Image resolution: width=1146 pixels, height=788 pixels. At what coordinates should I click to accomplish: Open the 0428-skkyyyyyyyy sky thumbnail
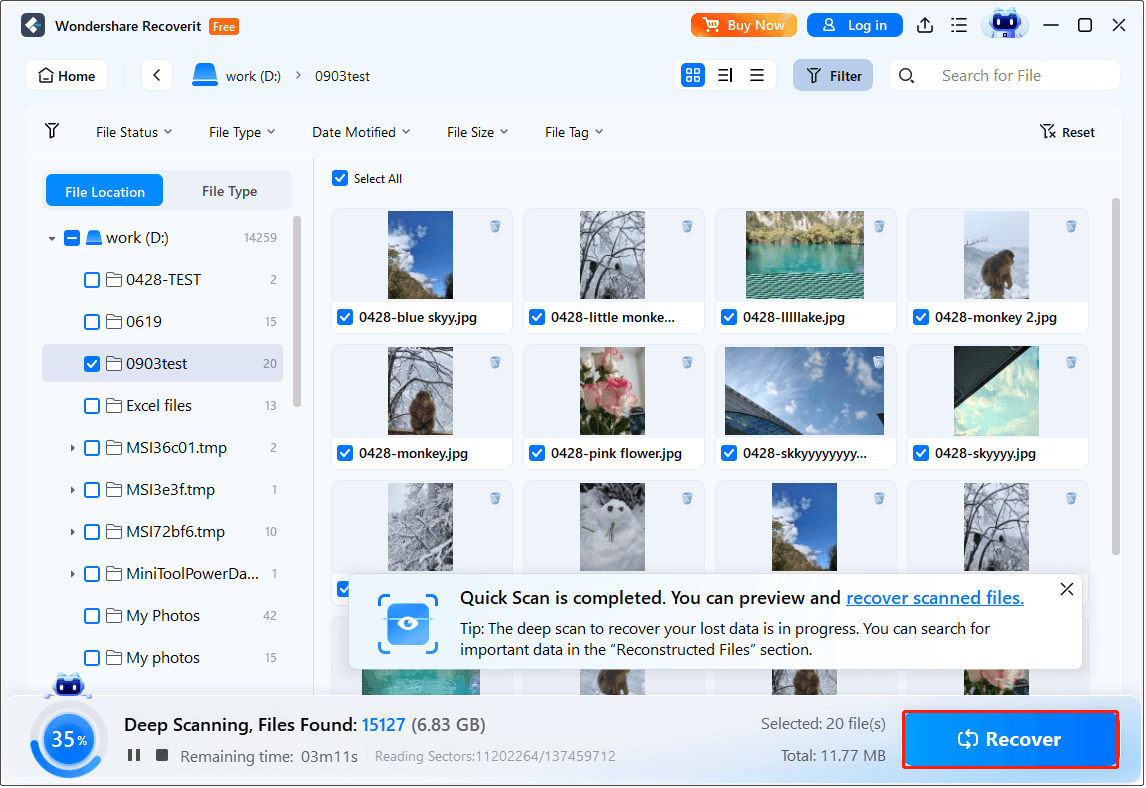[804, 391]
